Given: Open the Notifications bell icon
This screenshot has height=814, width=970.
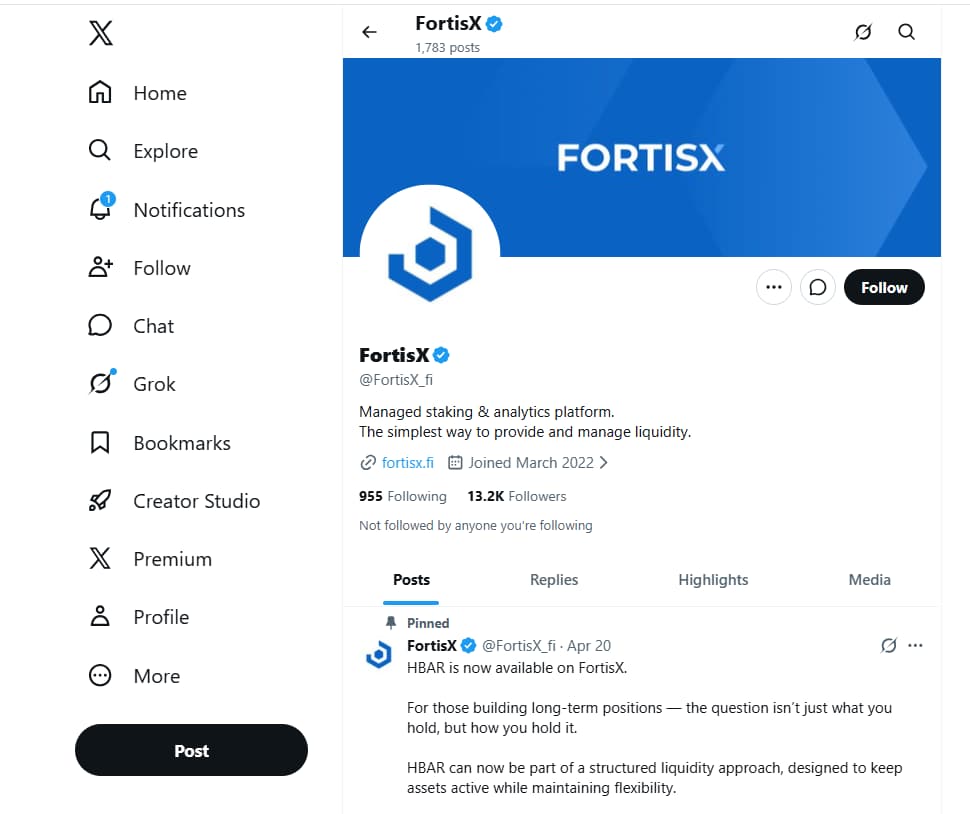Looking at the screenshot, I should pos(101,208).
